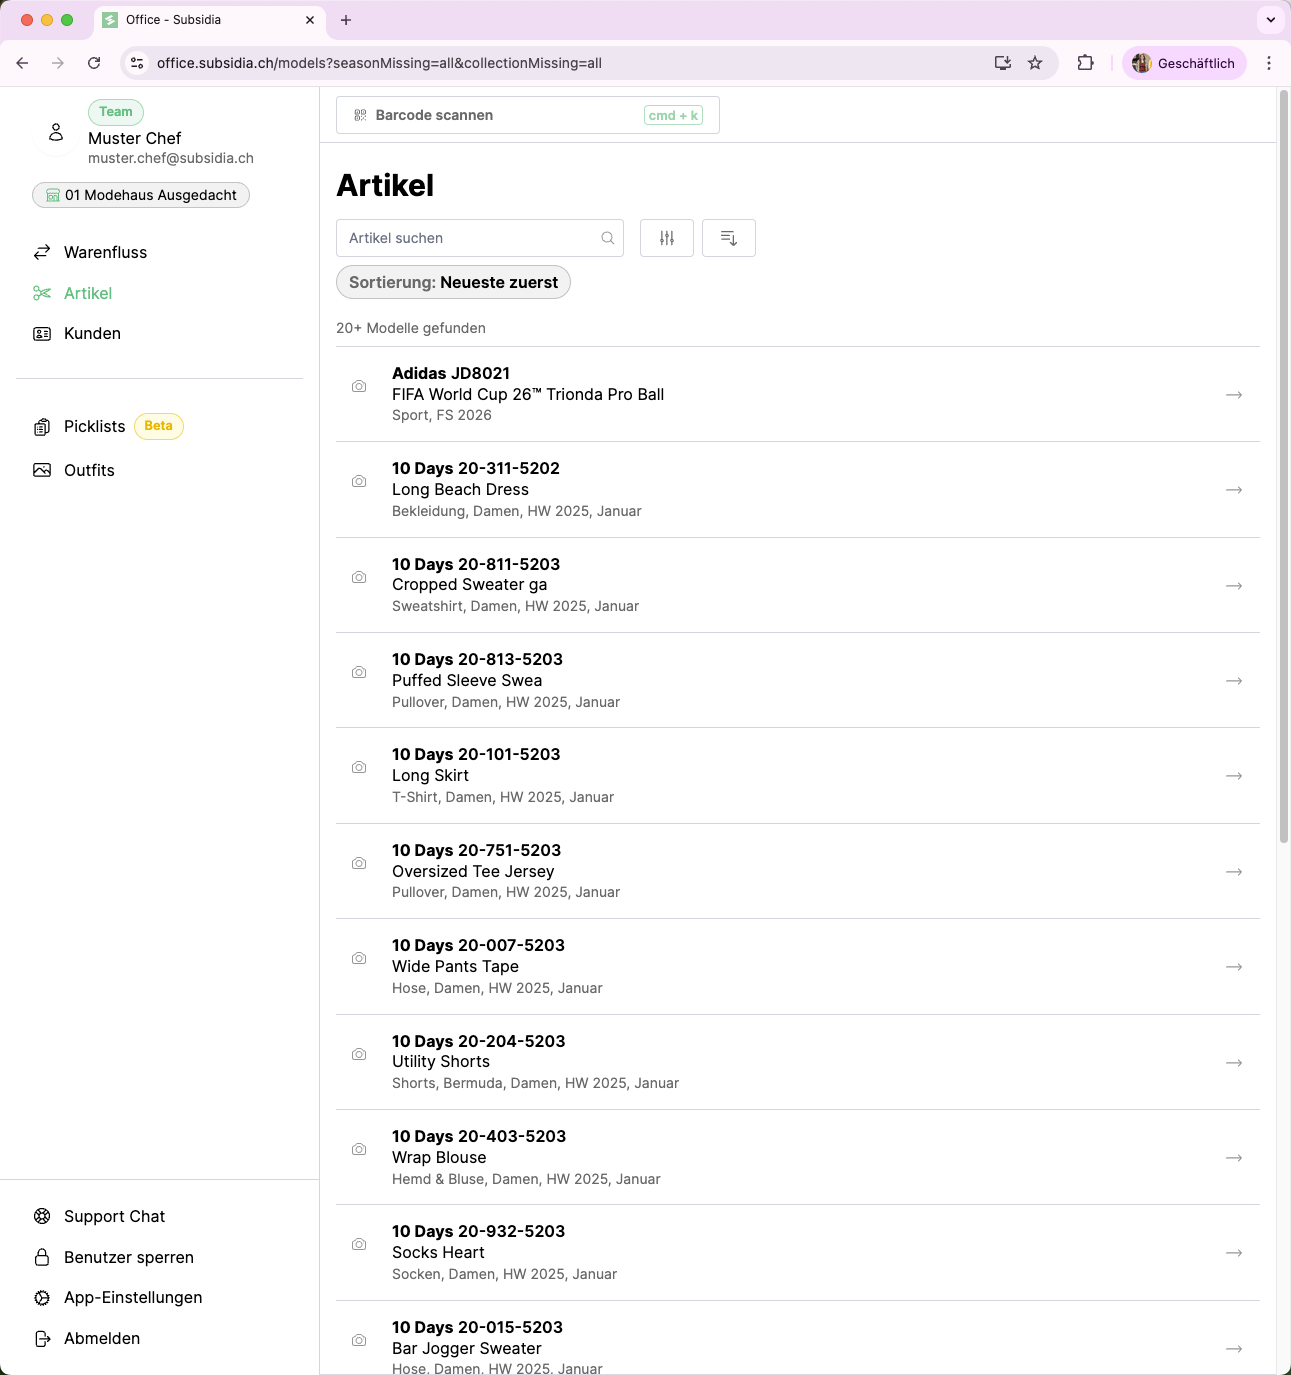
Task: Open the Long Beach Dress article row
Action: click(x=797, y=490)
